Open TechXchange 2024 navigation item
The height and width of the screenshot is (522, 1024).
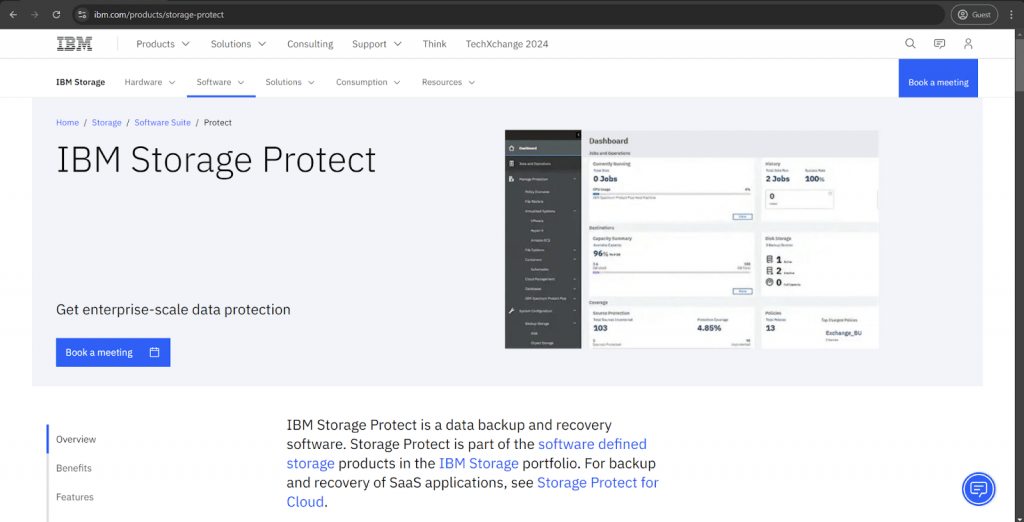pyautogui.click(x=507, y=44)
